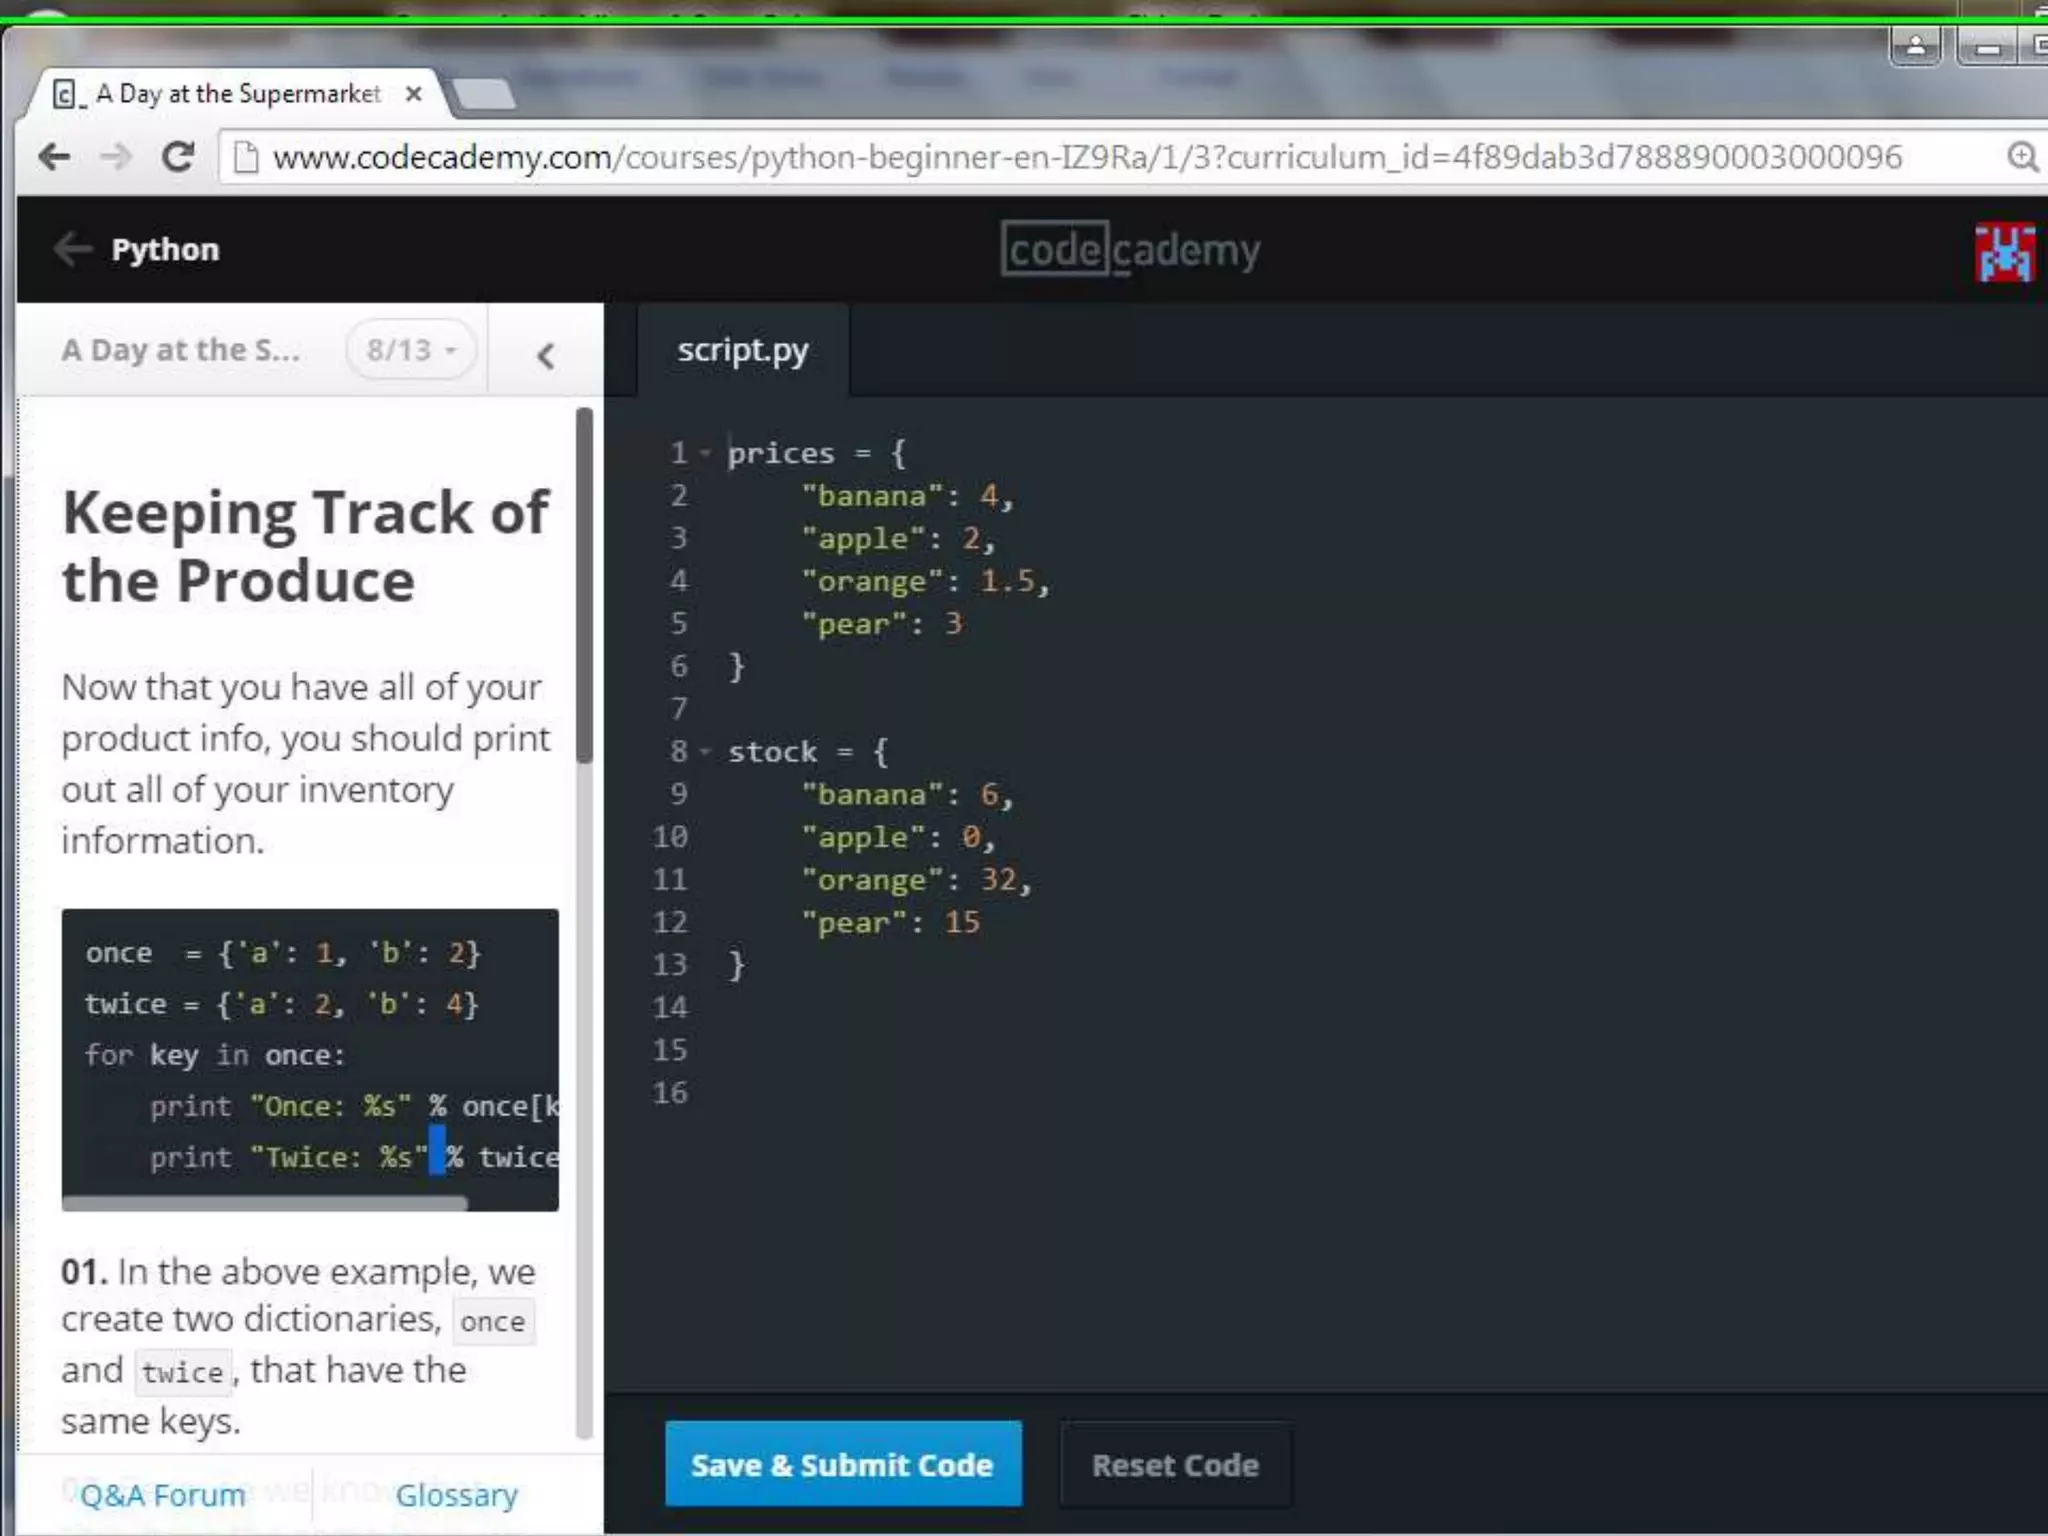Viewport: 2048px width, 1536px height.
Task: Open the pixel avatar profile icon
Action: pyautogui.click(x=2003, y=252)
